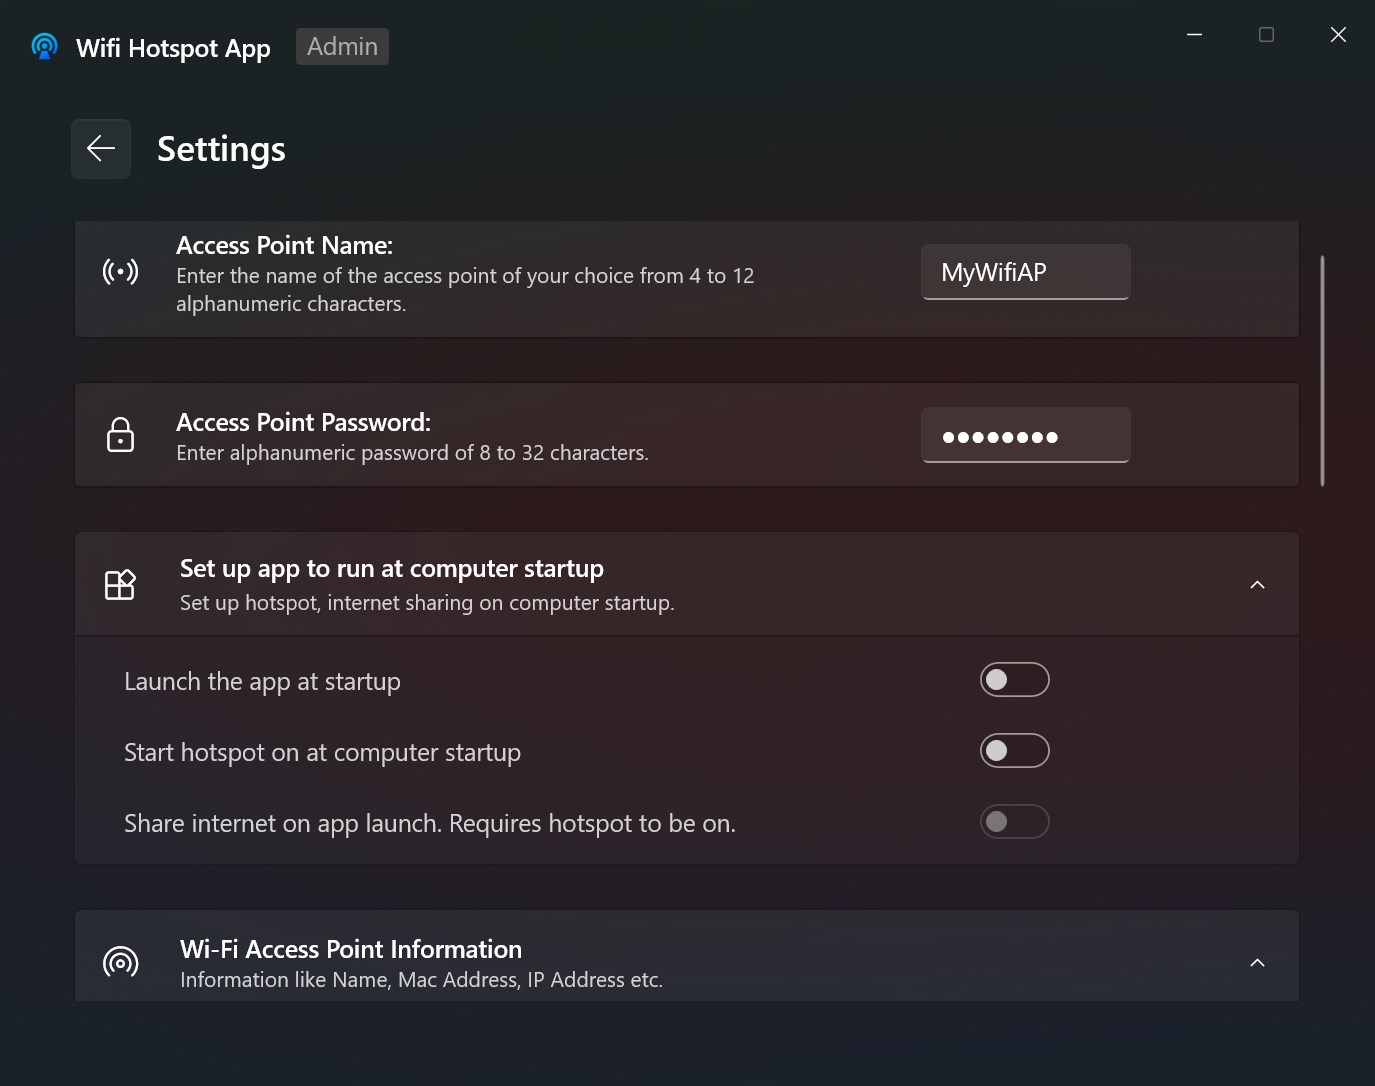This screenshot has height=1086, width=1375.
Task: Click the Settings heading
Action: pyautogui.click(x=220, y=148)
